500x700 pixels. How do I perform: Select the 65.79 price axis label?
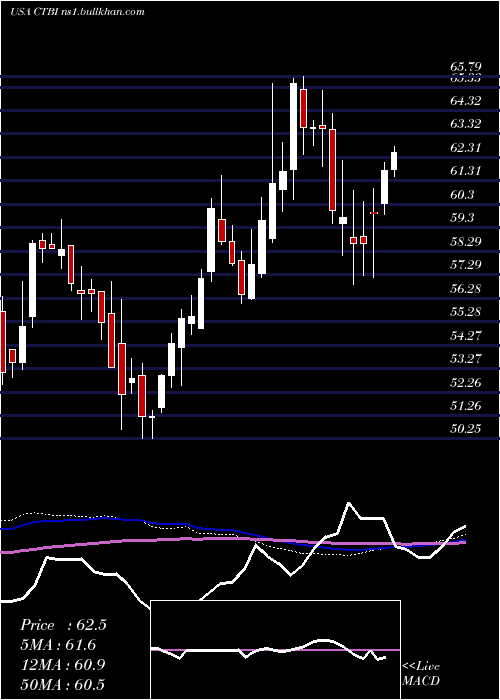[x=466, y=67]
